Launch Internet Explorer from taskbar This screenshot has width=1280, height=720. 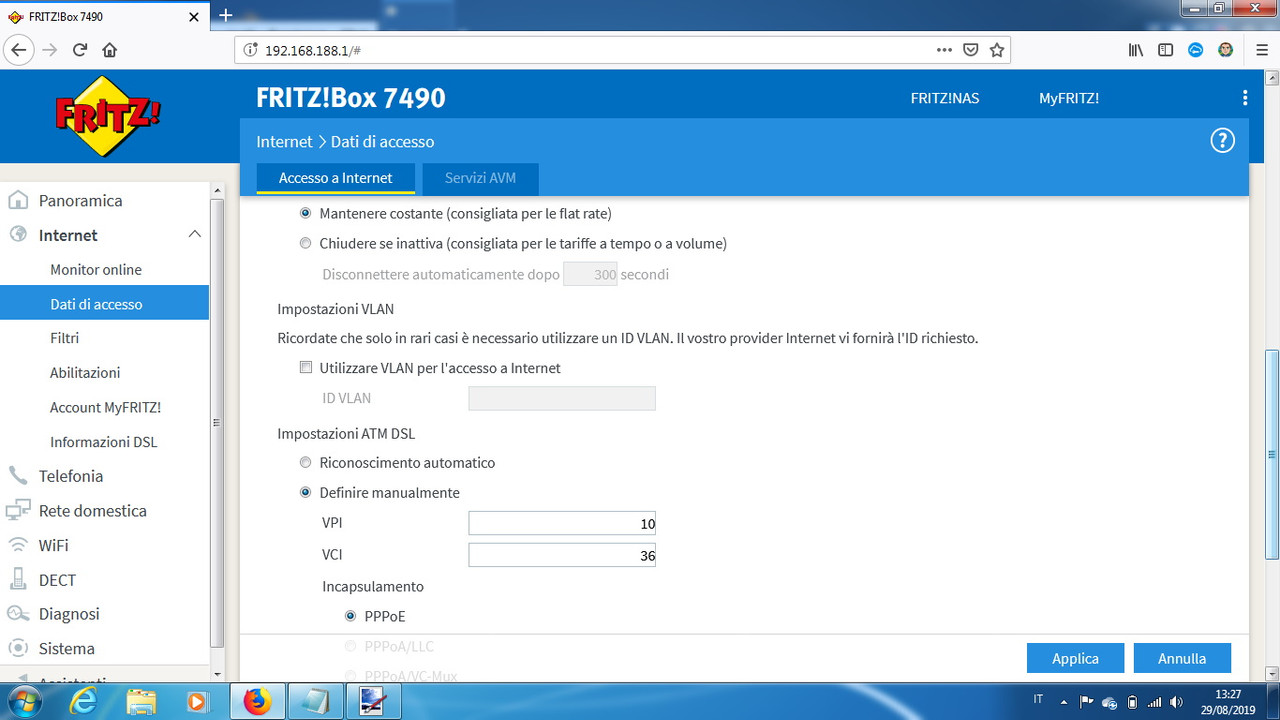84,702
